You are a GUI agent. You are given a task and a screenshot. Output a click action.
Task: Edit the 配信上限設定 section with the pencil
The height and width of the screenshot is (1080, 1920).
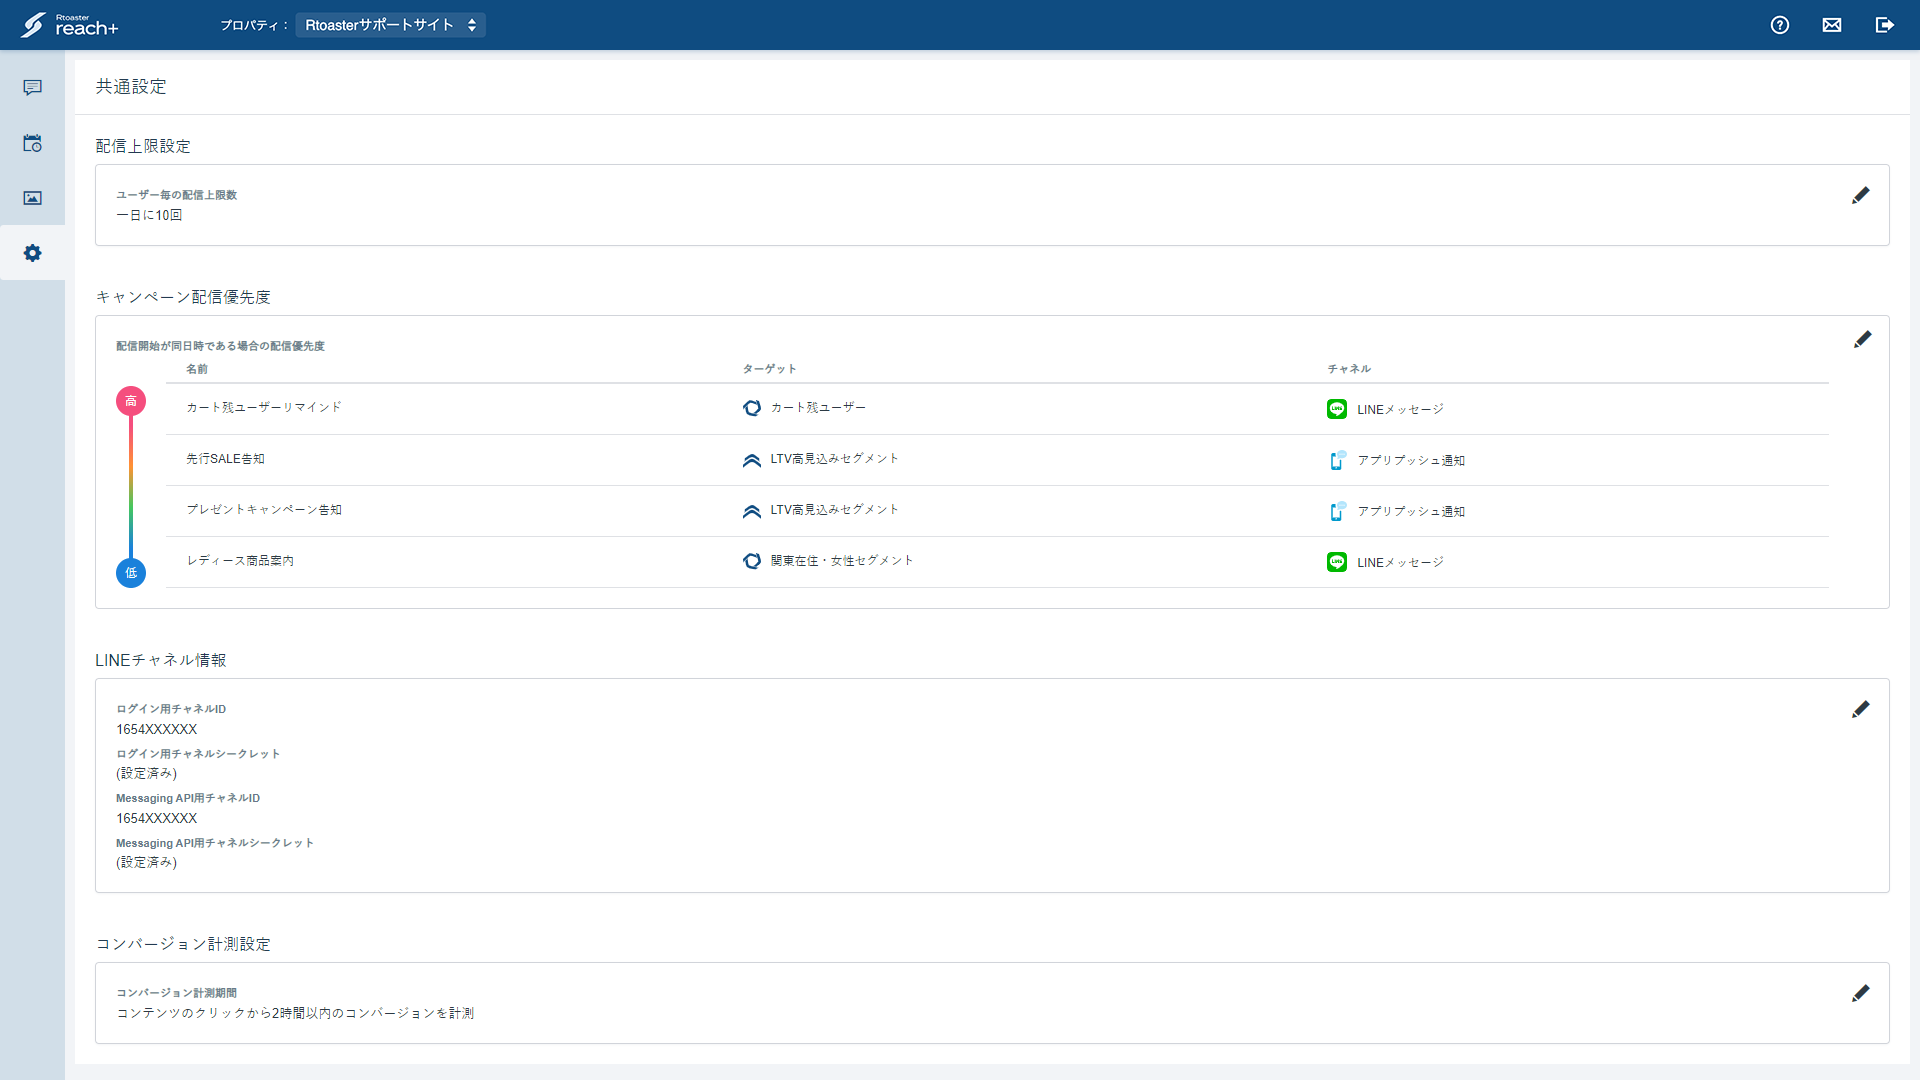(x=1861, y=195)
